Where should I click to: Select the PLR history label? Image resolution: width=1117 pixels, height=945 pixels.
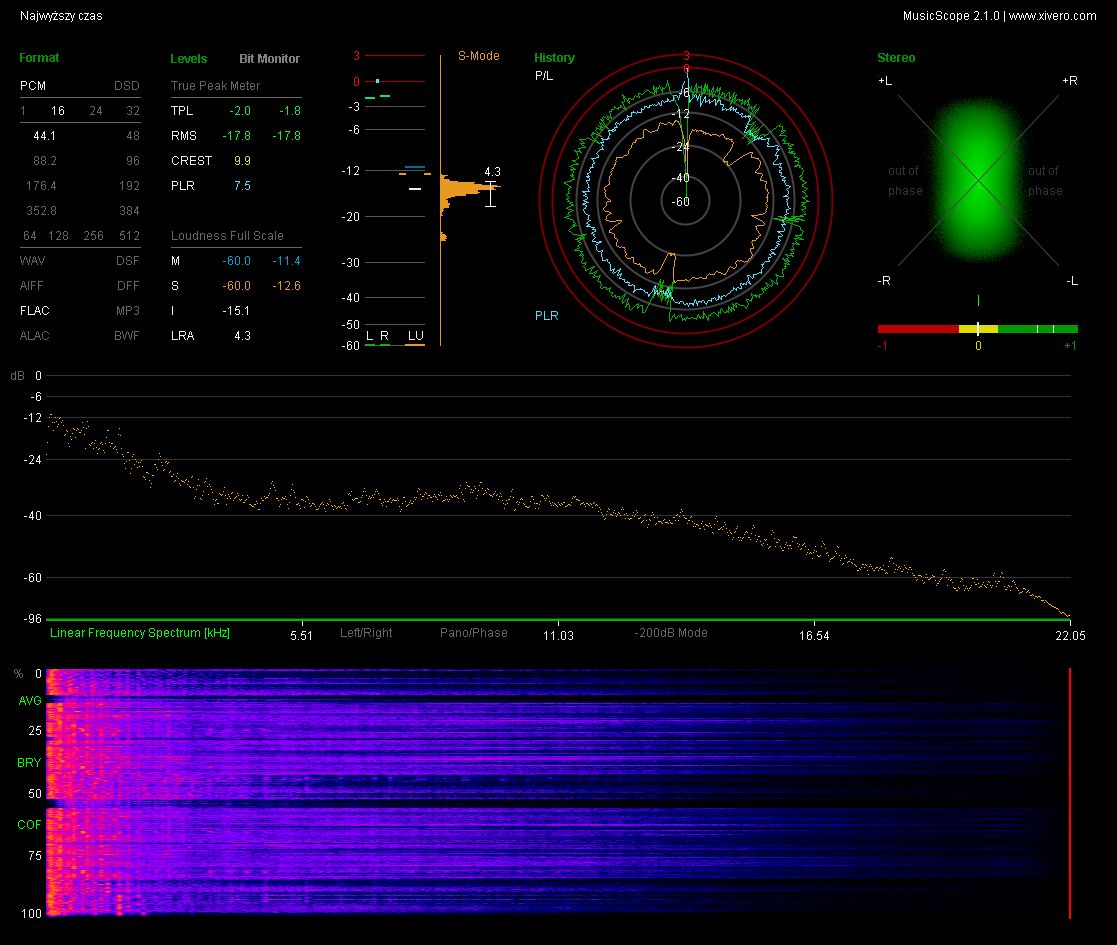(546, 315)
